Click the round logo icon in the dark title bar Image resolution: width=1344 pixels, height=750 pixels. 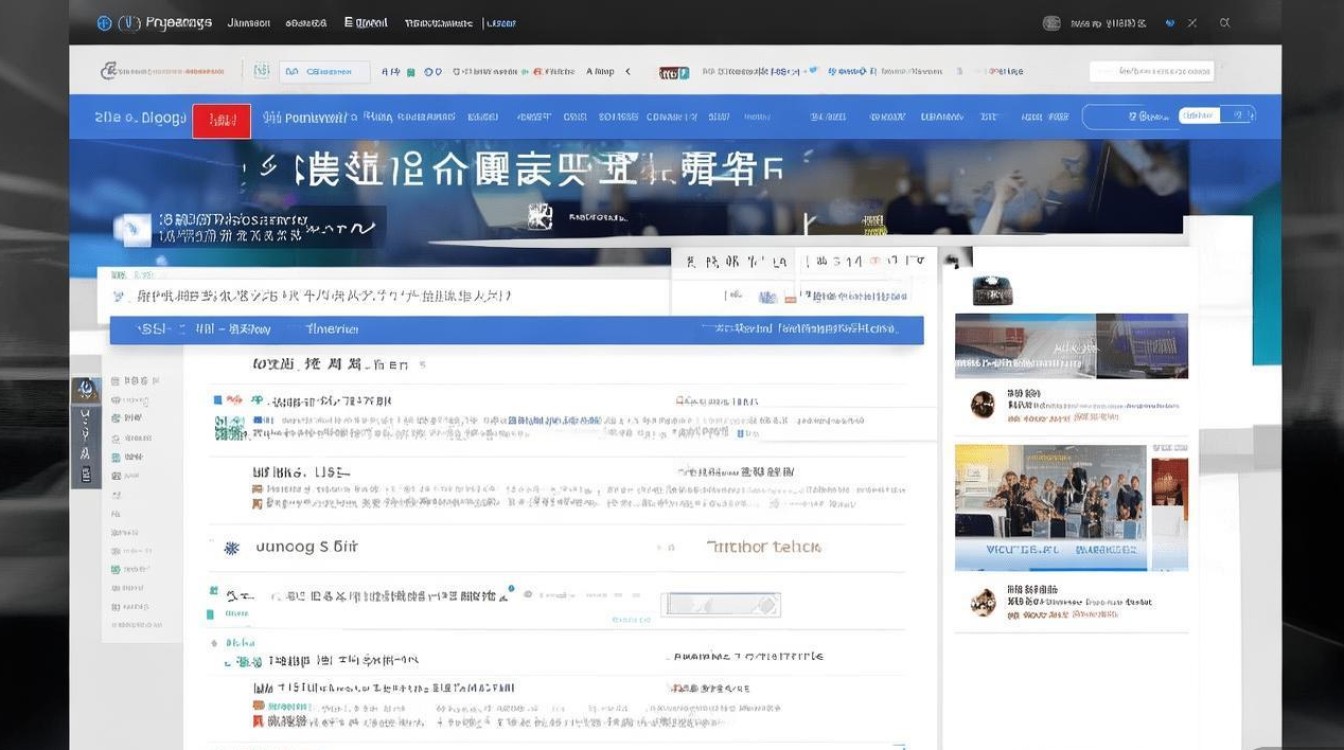point(105,23)
